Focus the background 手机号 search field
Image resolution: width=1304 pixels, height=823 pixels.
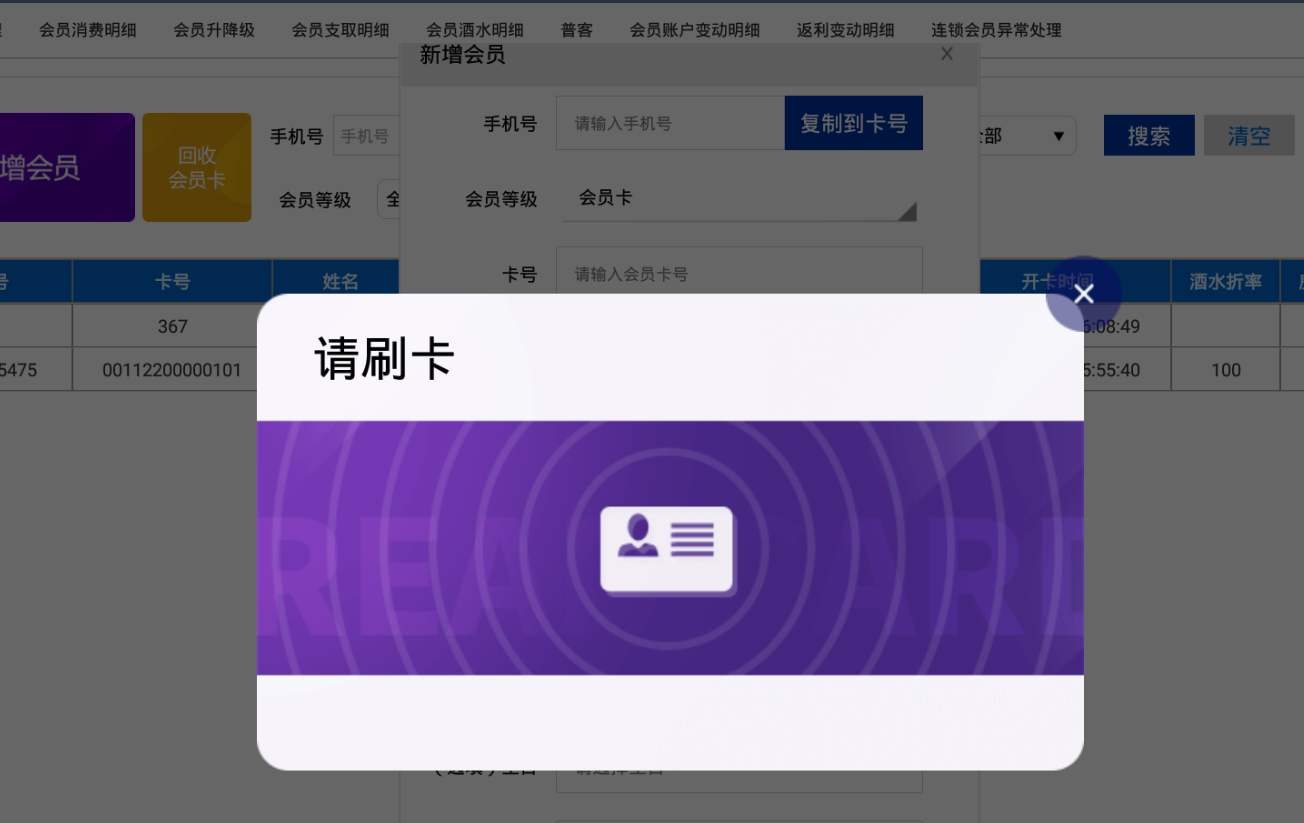tap(367, 136)
